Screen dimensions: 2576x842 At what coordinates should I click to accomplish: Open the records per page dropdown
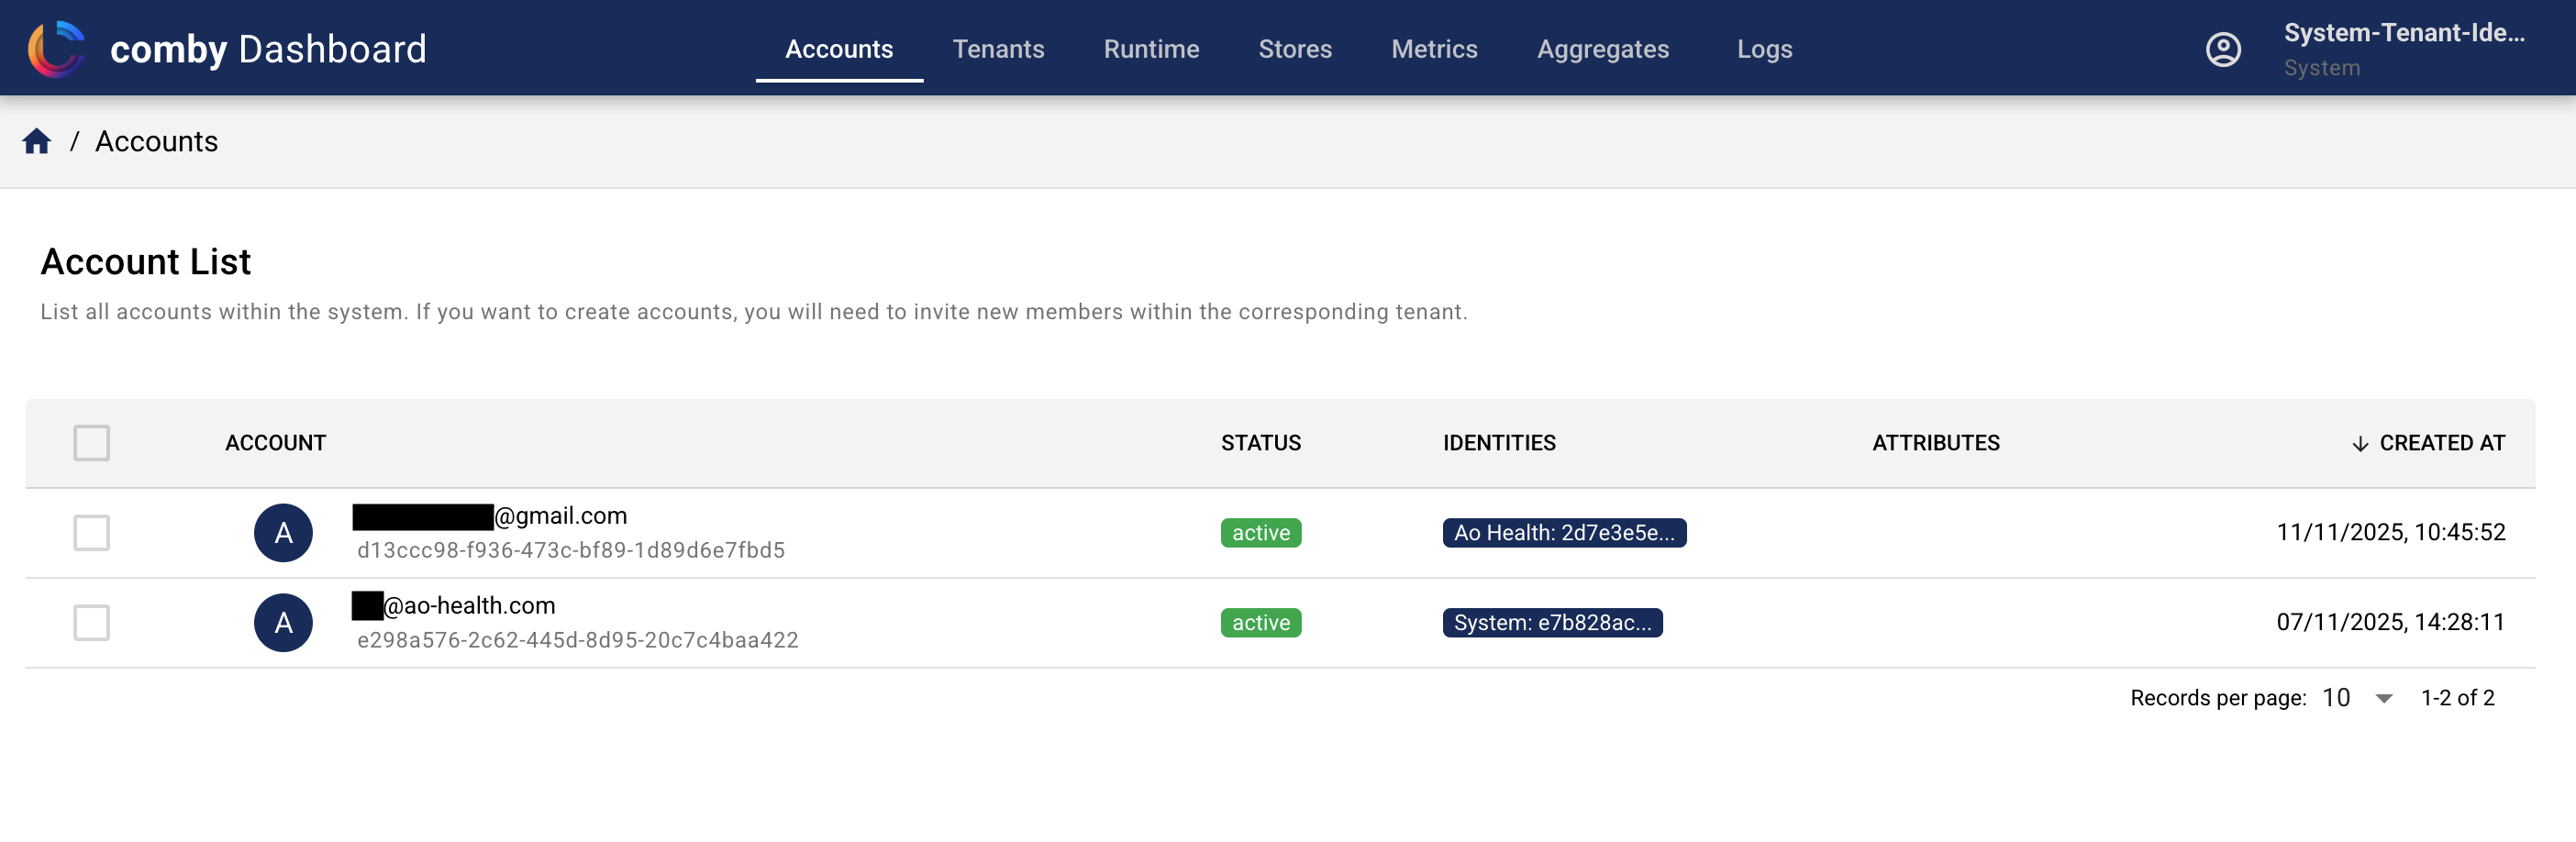(x=2353, y=697)
